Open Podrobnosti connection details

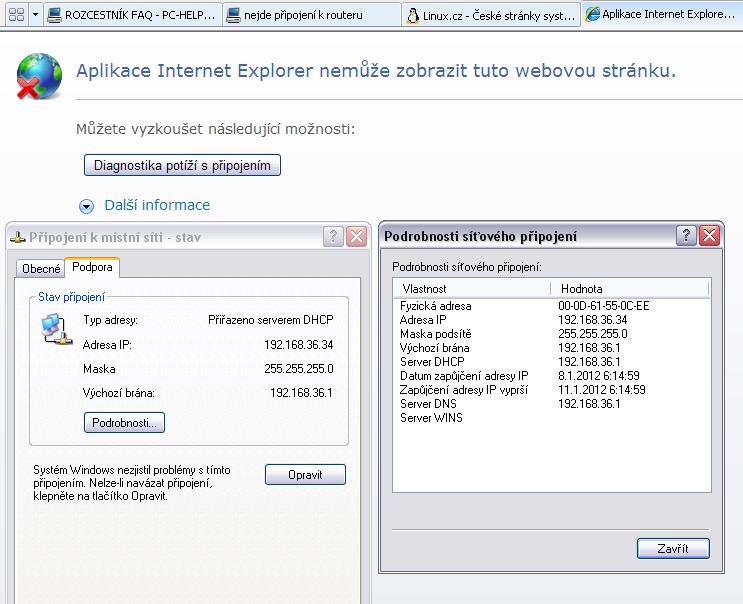pos(123,423)
